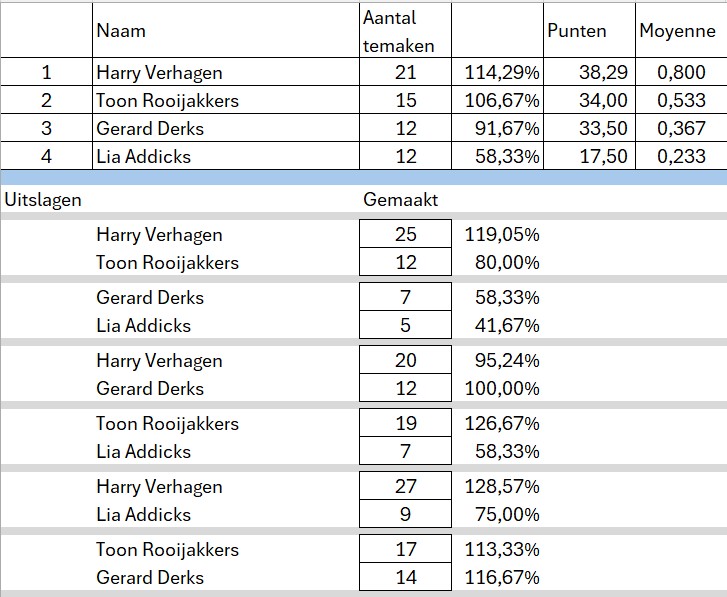Image resolution: width=727 pixels, height=597 pixels.
Task: Select the Punten cell showing 38,29
Action: (589, 72)
